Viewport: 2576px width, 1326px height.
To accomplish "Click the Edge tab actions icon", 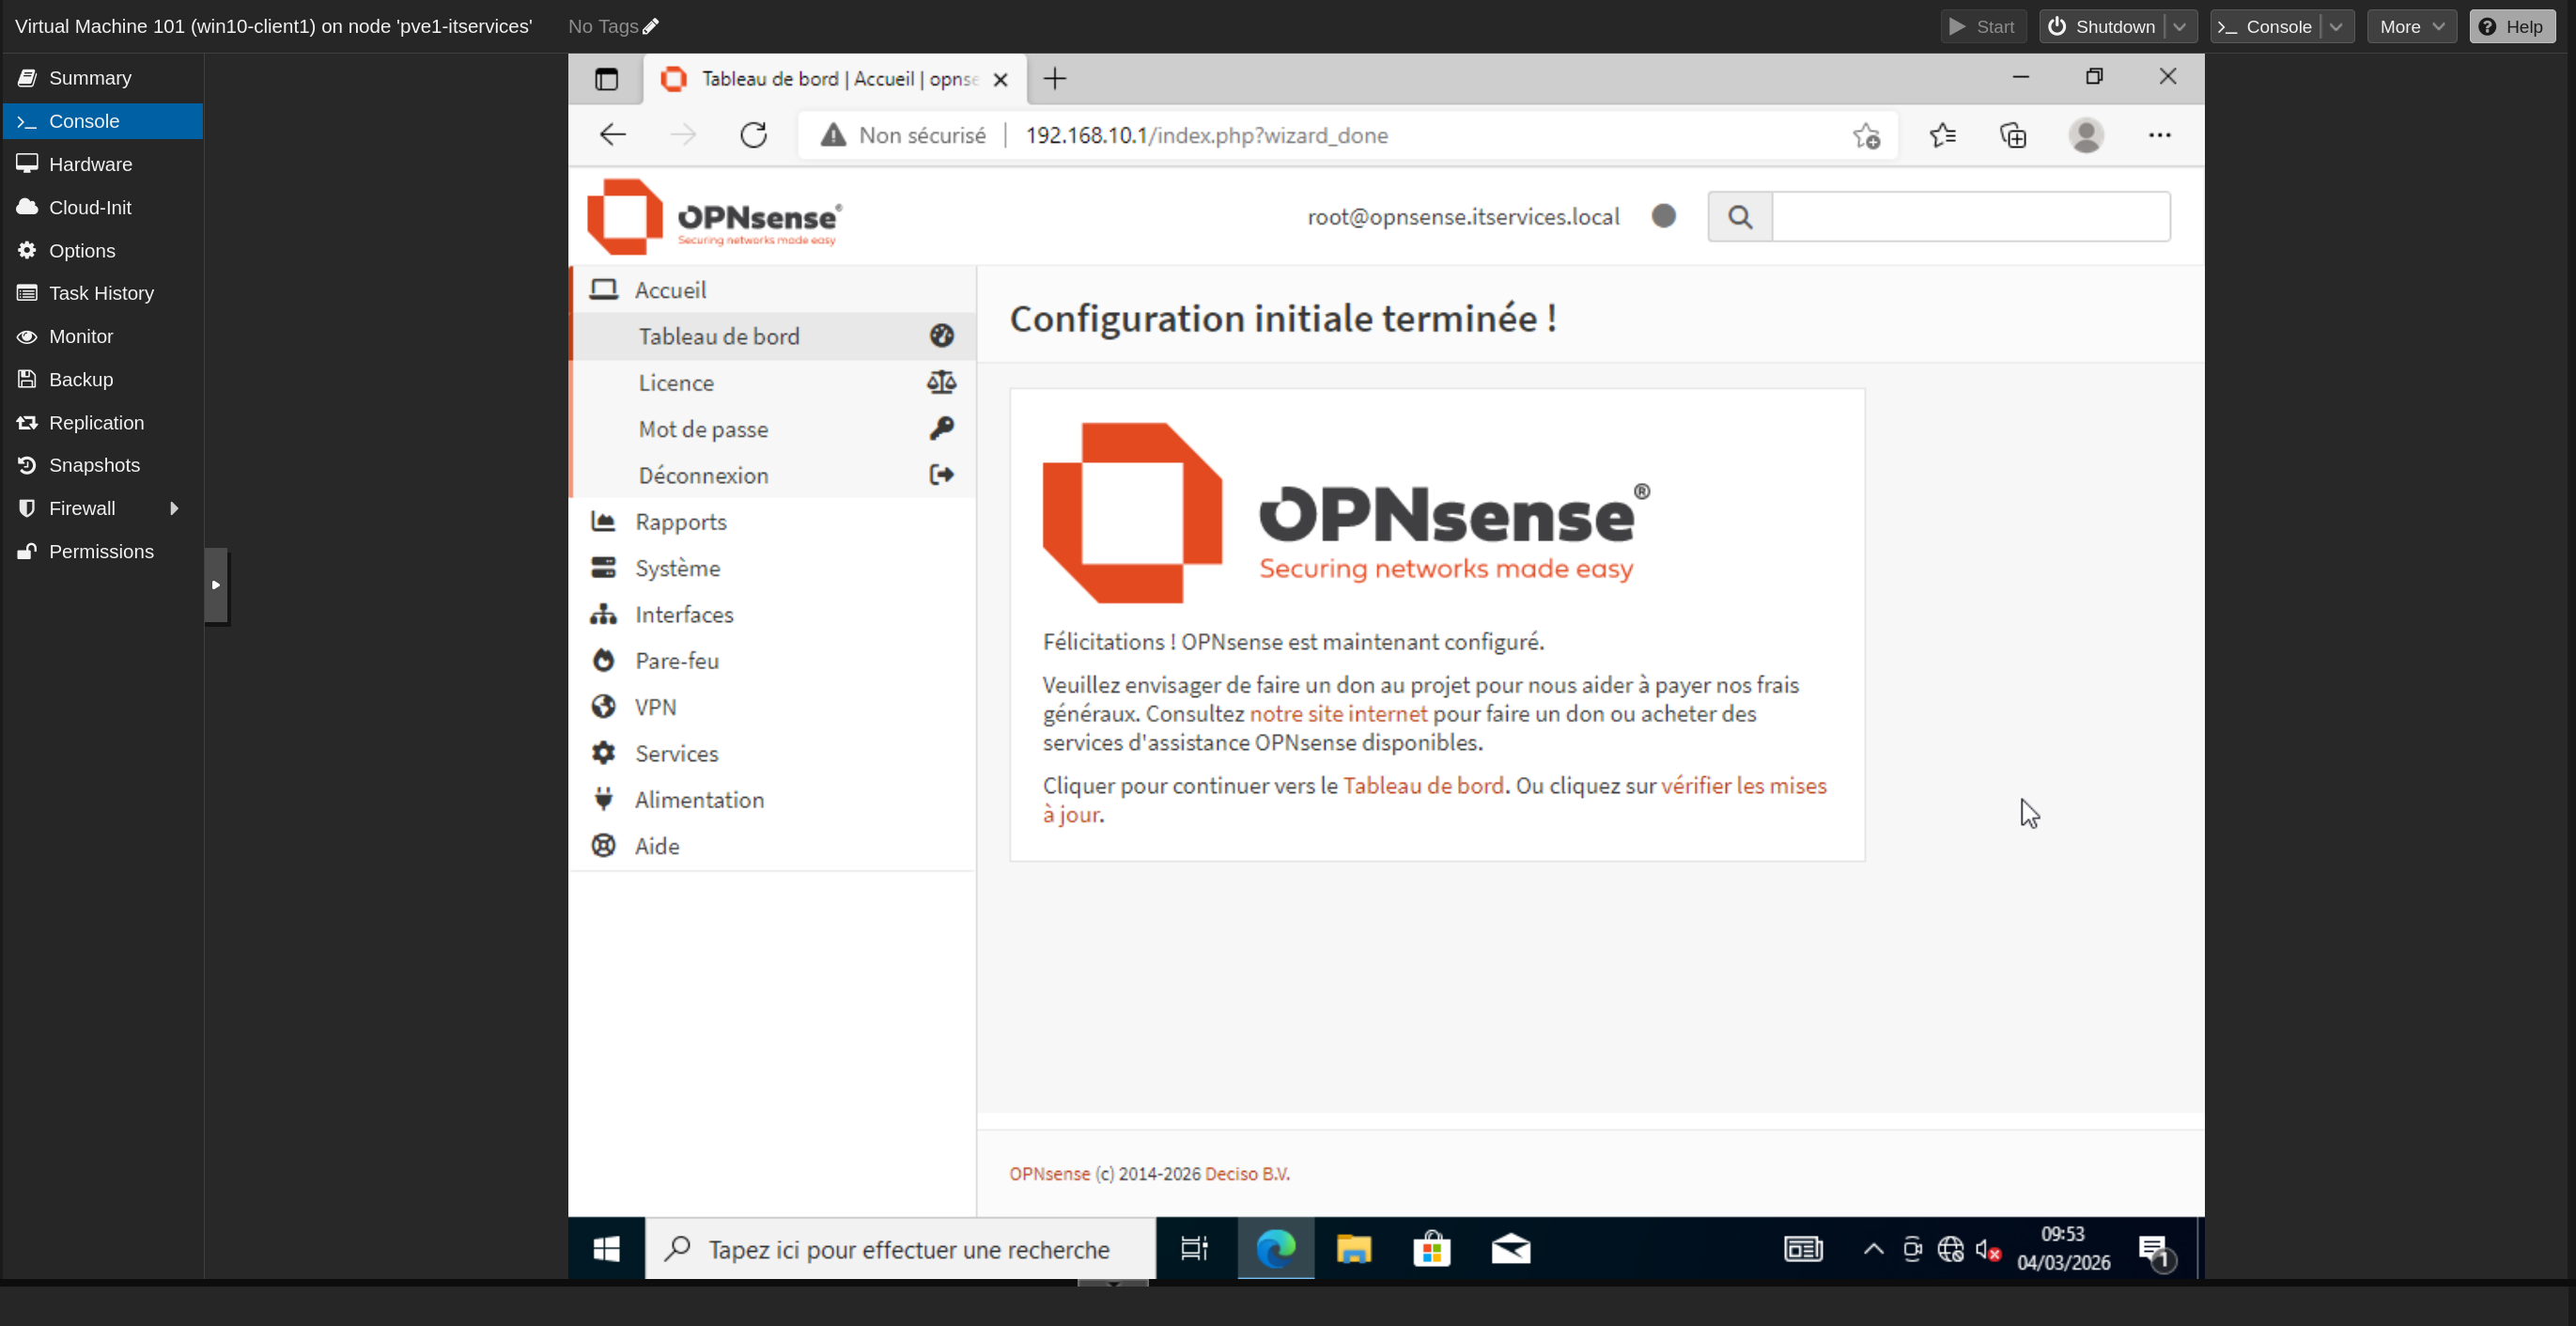I will tap(606, 79).
